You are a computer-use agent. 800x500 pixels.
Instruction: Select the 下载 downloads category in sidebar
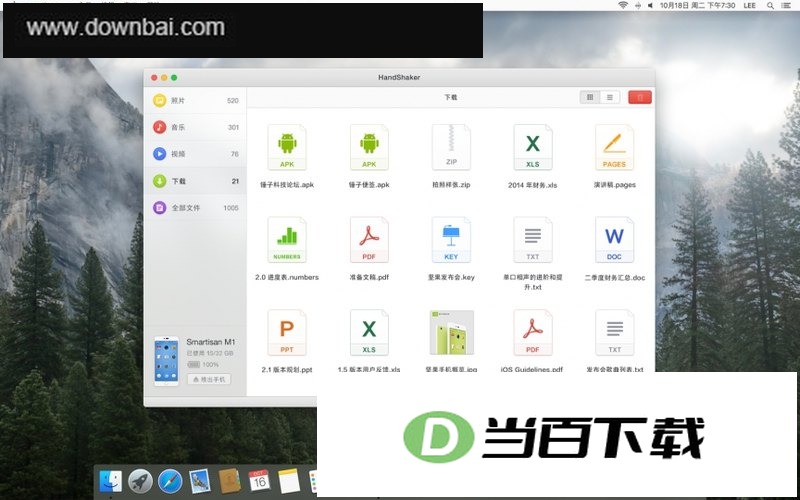coord(195,181)
